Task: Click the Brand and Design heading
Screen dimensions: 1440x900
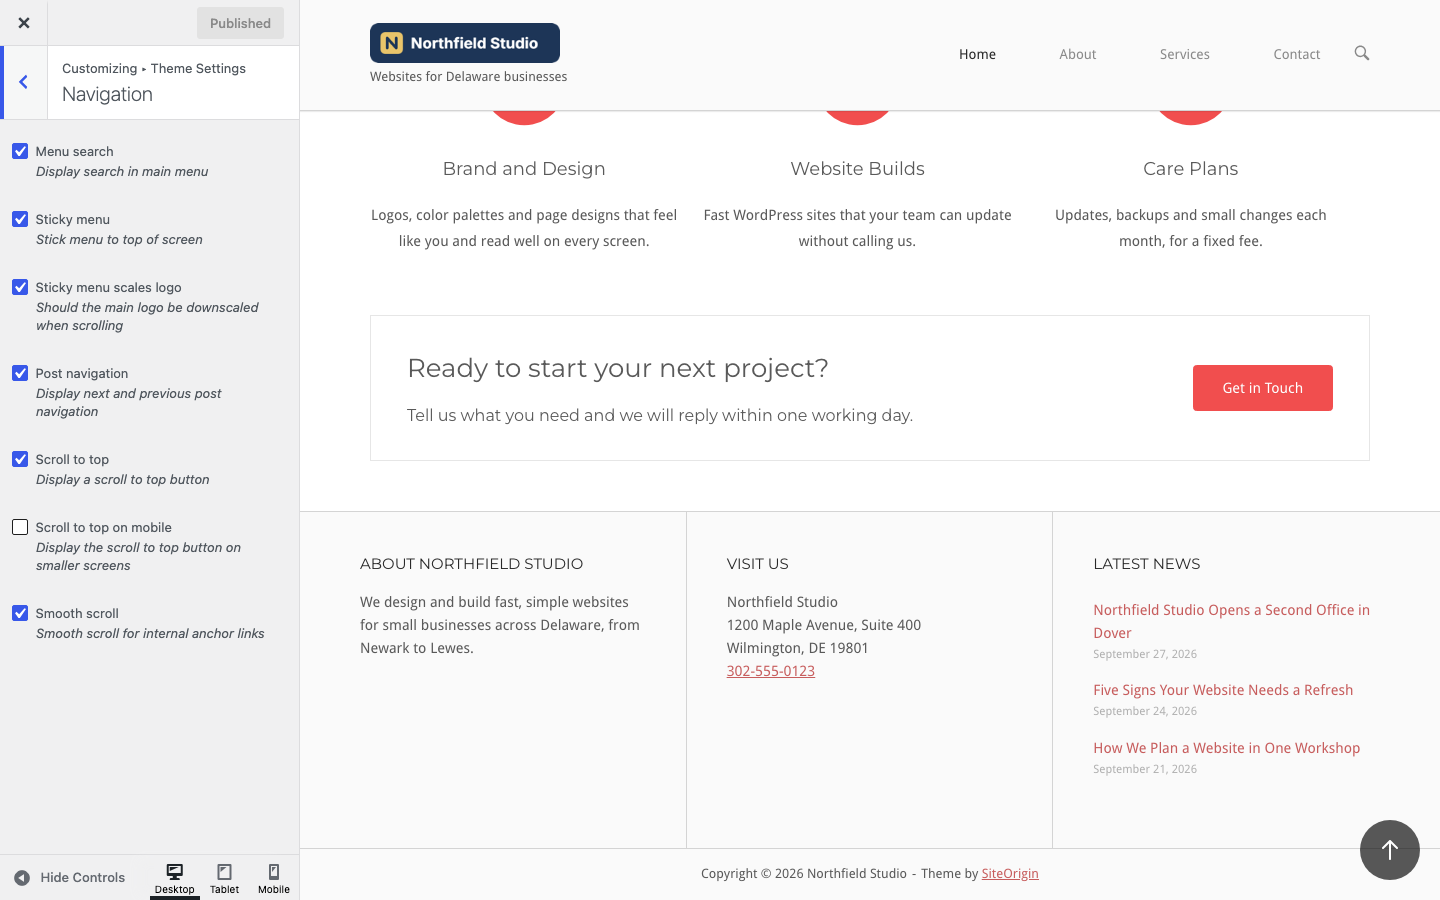Action: tap(524, 169)
